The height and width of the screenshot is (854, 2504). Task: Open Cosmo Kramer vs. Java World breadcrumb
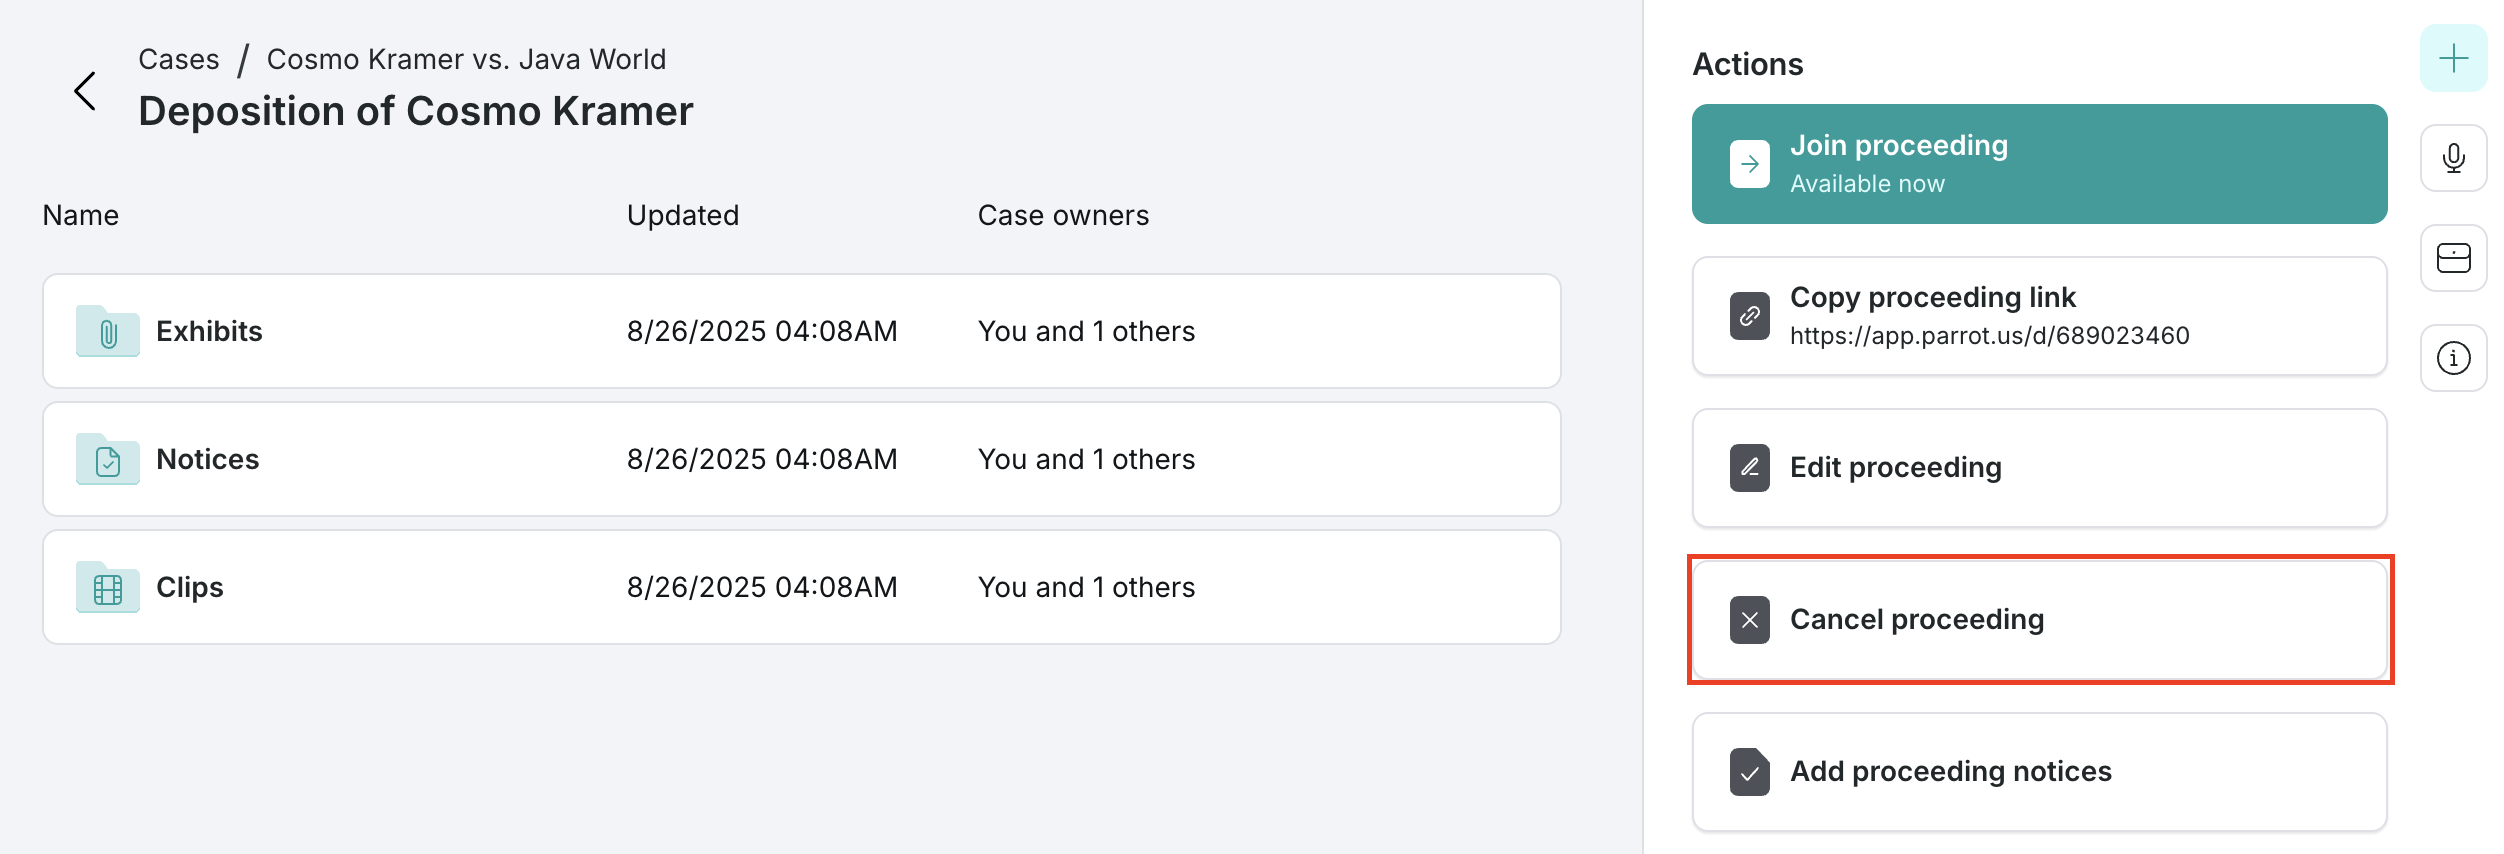(x=466, y=59)
